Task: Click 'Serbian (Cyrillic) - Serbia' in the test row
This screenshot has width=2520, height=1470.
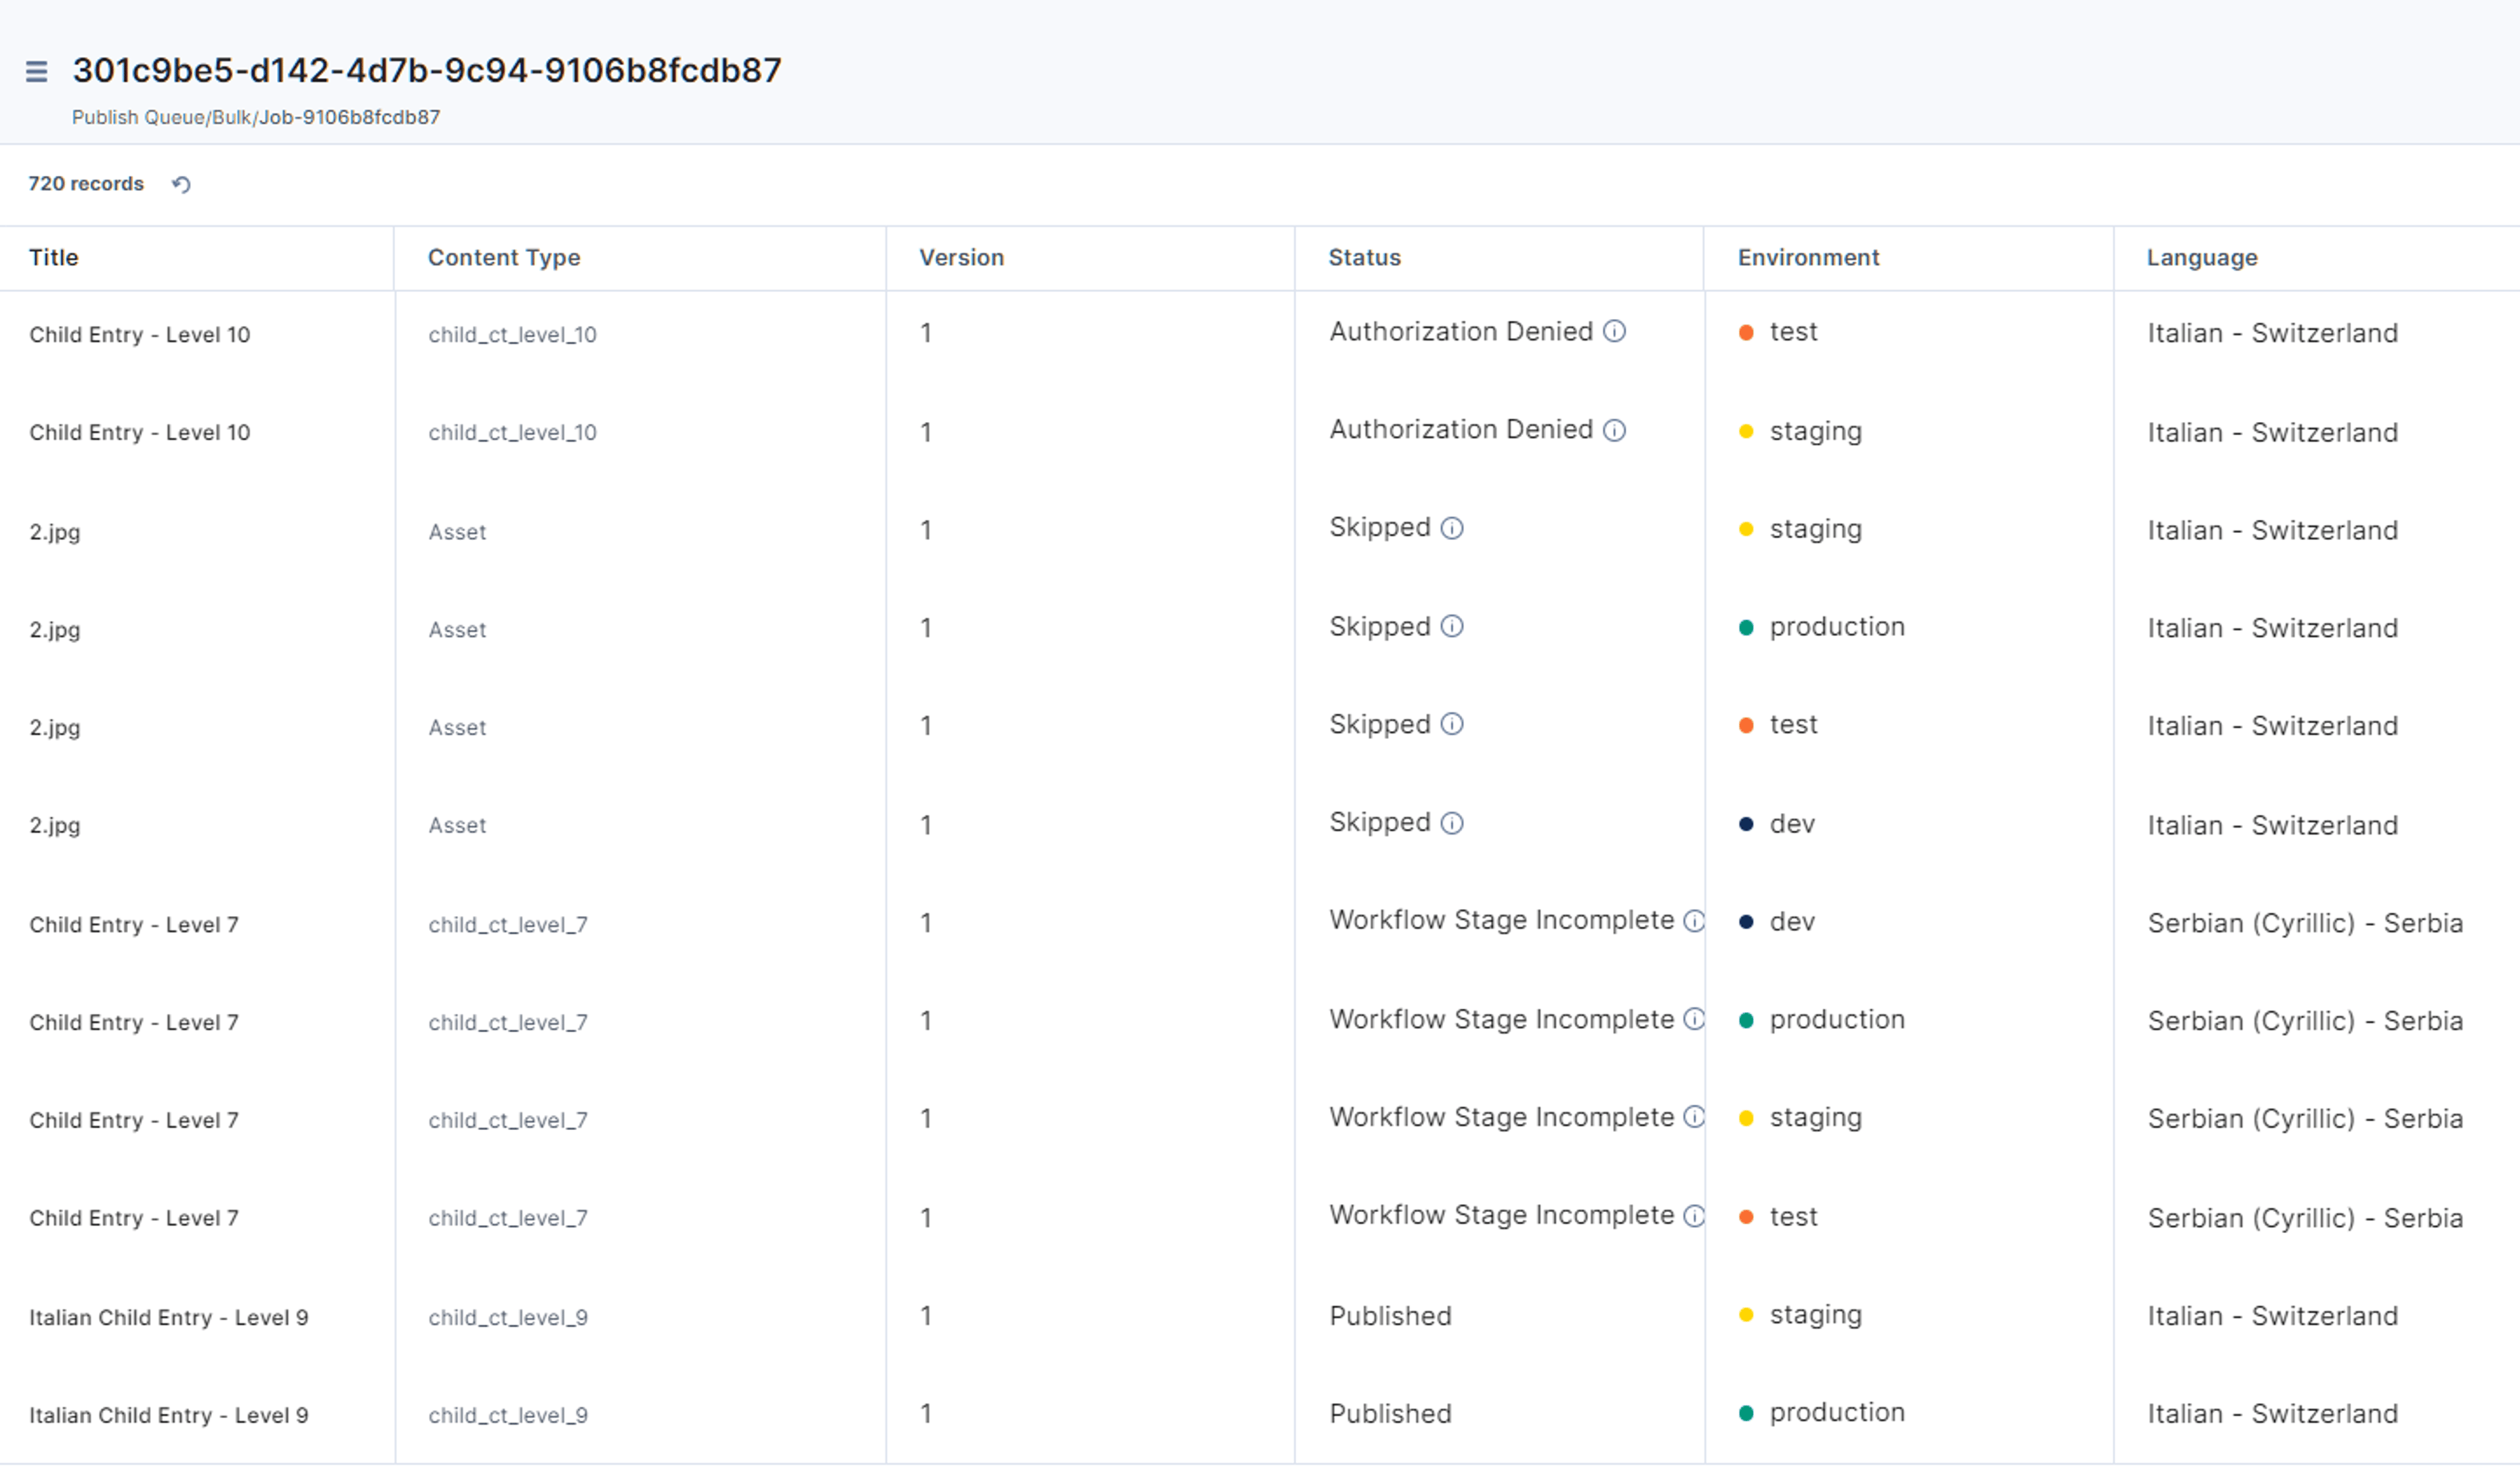Action: 2305,1219
